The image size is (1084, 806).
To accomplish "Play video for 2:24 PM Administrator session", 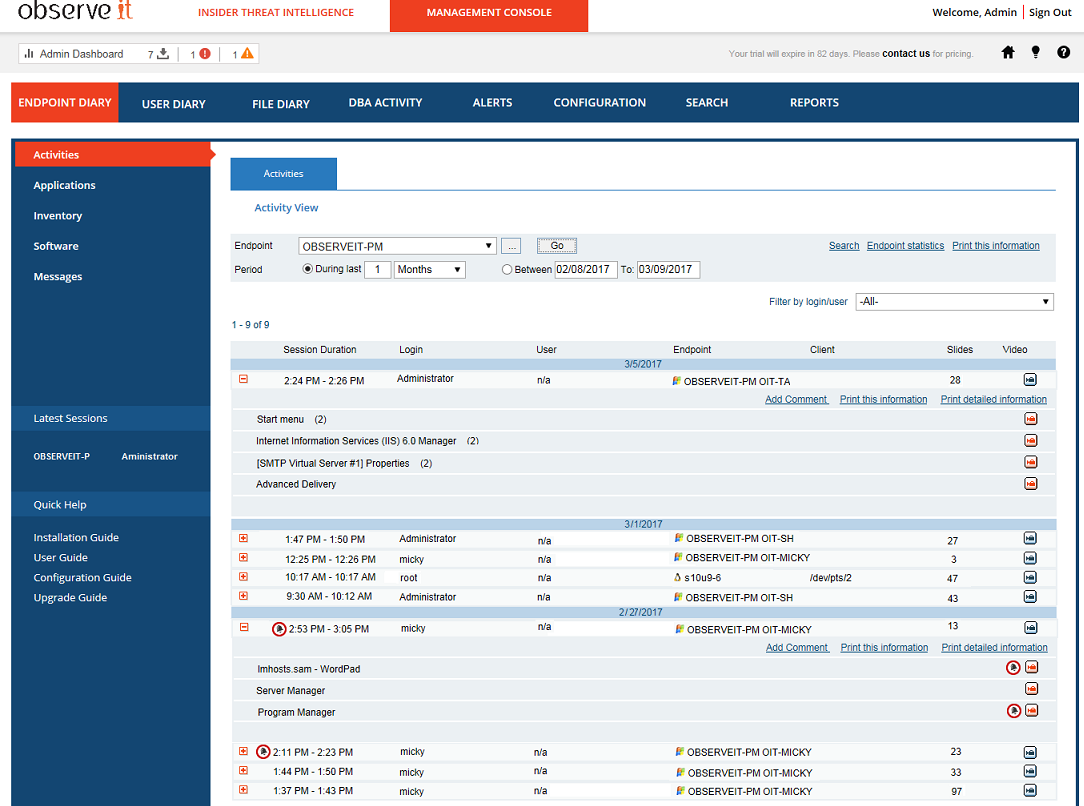I will pos(1030,380).
